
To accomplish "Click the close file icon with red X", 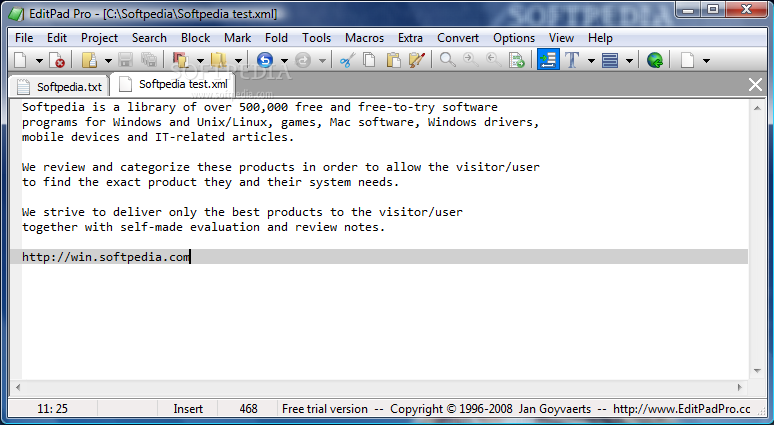I will coord(57,60).
